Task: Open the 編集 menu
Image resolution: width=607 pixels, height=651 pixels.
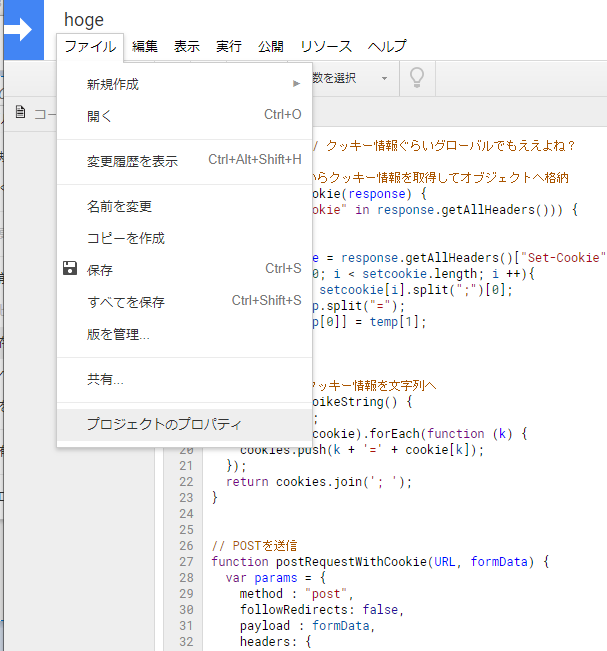Action: tap(145, 46)
